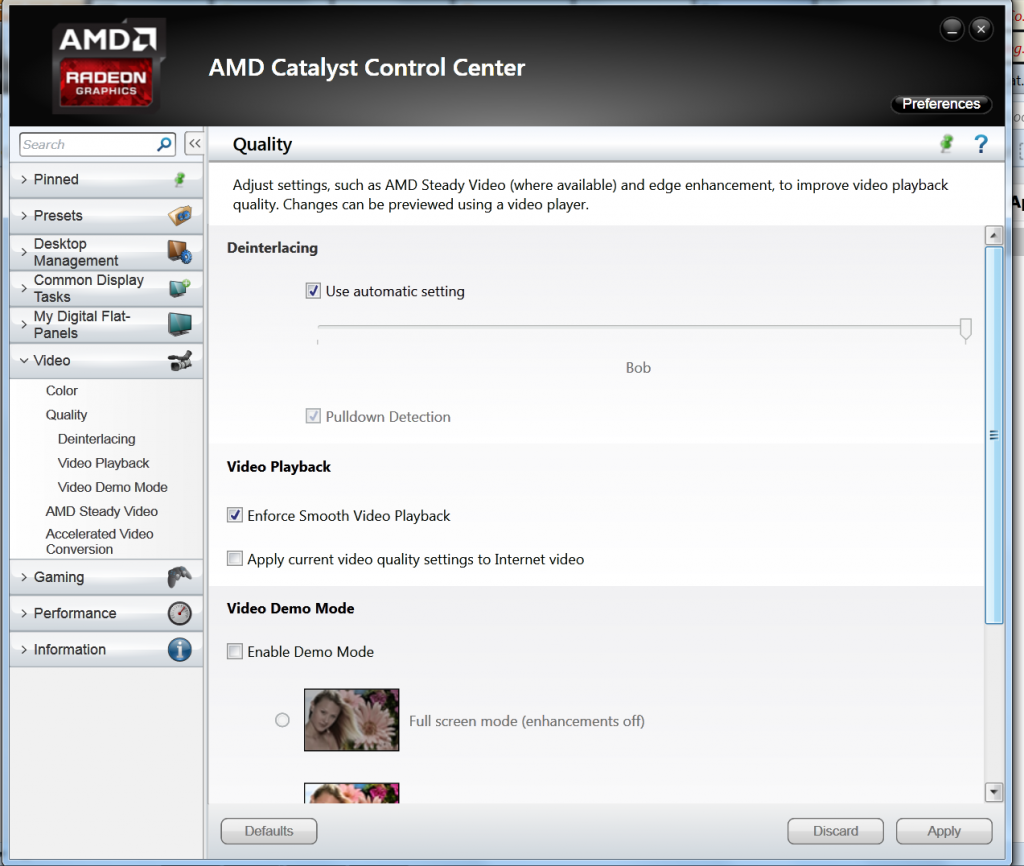The width and height of the screenshot is (1024, 866).
Task: Open help with the question mark icon
Action: pos(981,144)
